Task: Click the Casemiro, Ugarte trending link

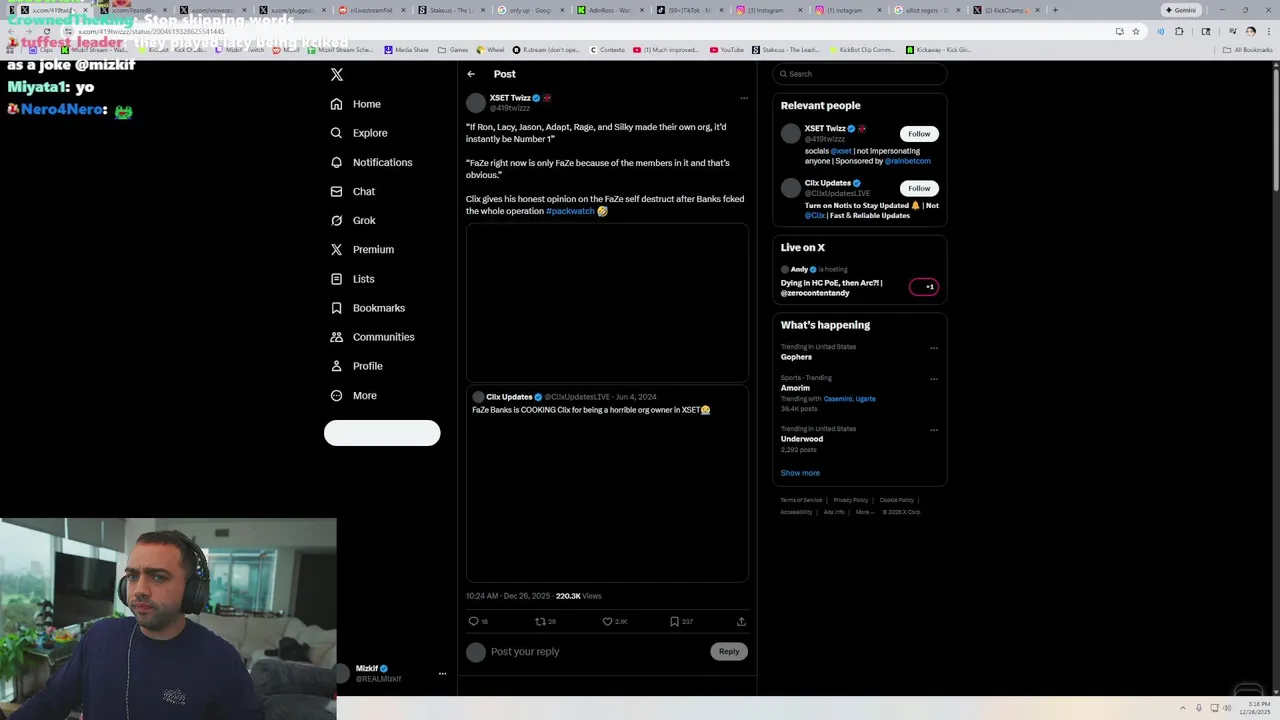Action: point(849,399)
